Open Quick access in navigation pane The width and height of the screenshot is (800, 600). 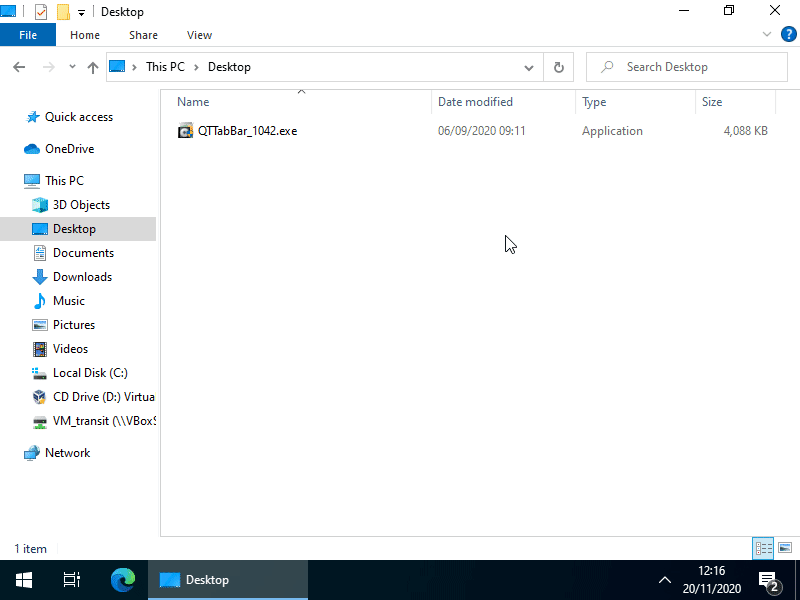[79, 117]
